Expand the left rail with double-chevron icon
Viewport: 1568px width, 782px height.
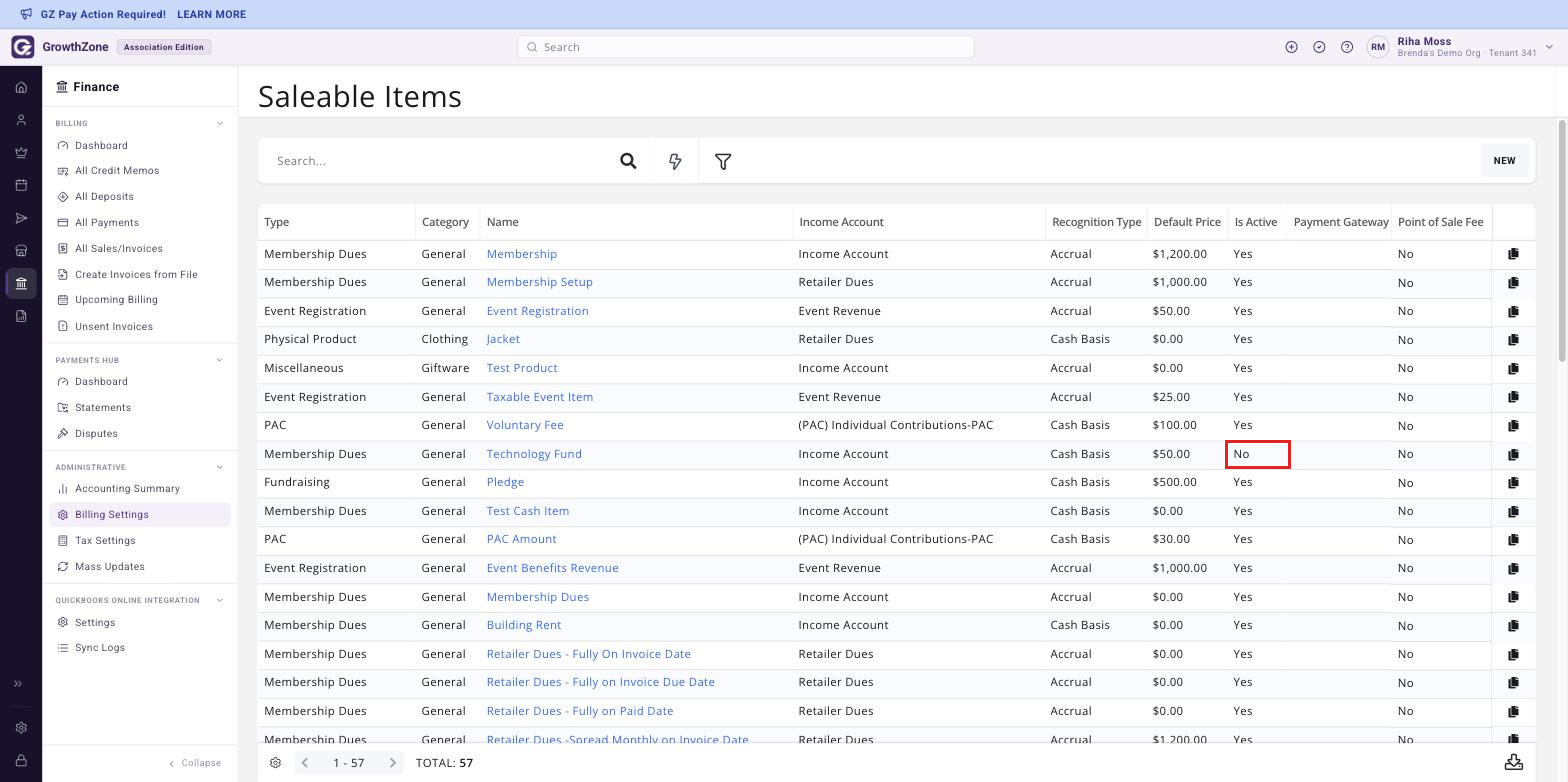tap(18, 684)
